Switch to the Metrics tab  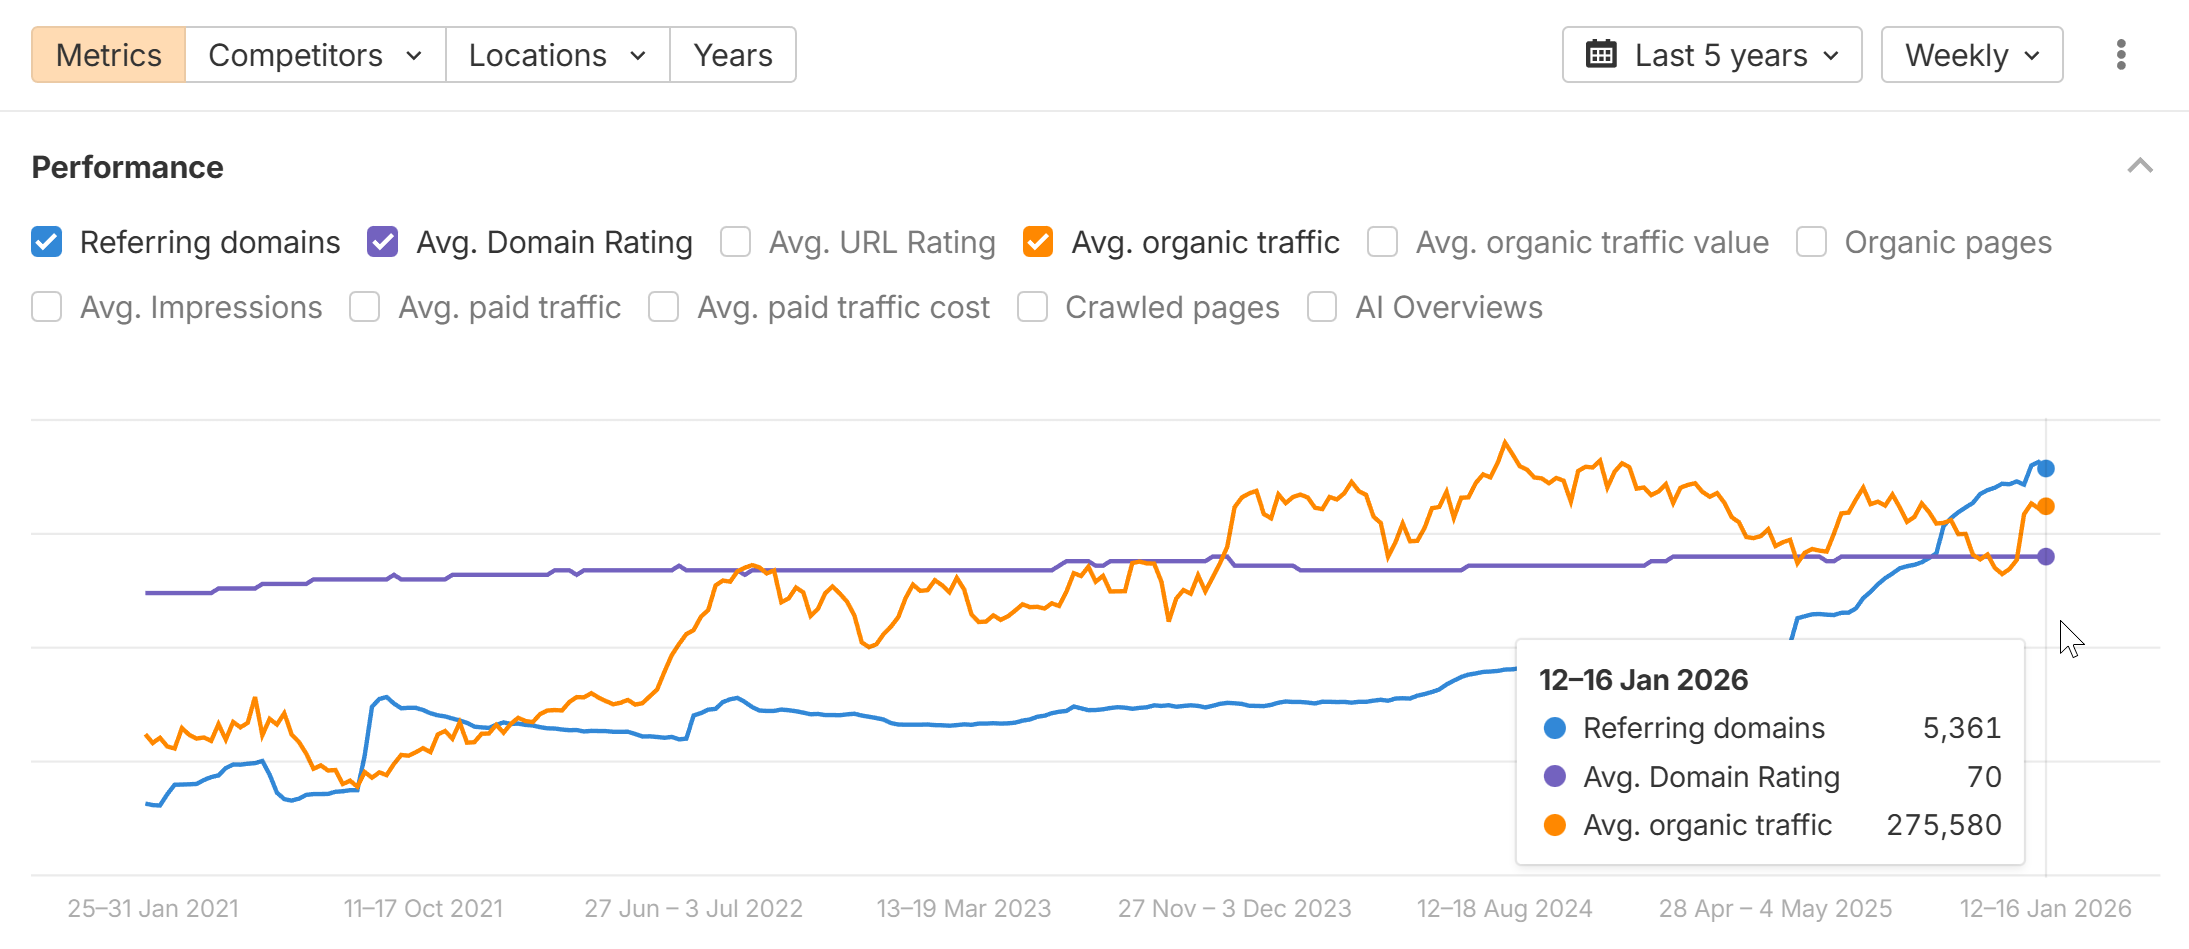[108, 55]
